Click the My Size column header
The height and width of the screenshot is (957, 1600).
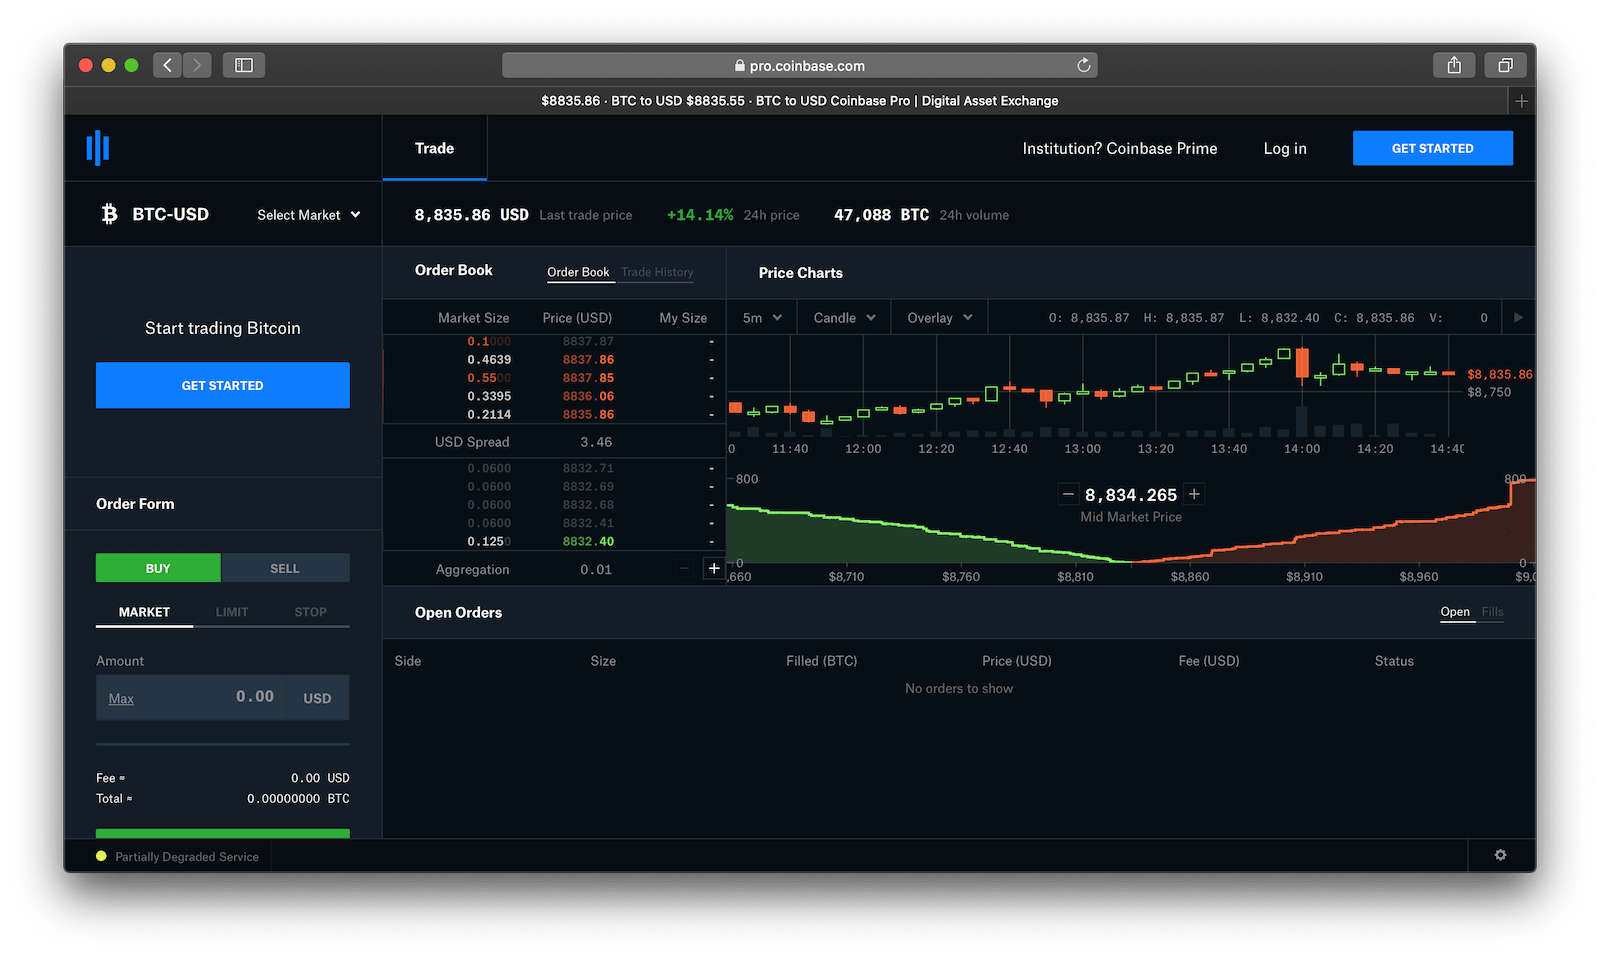[683, 318]
